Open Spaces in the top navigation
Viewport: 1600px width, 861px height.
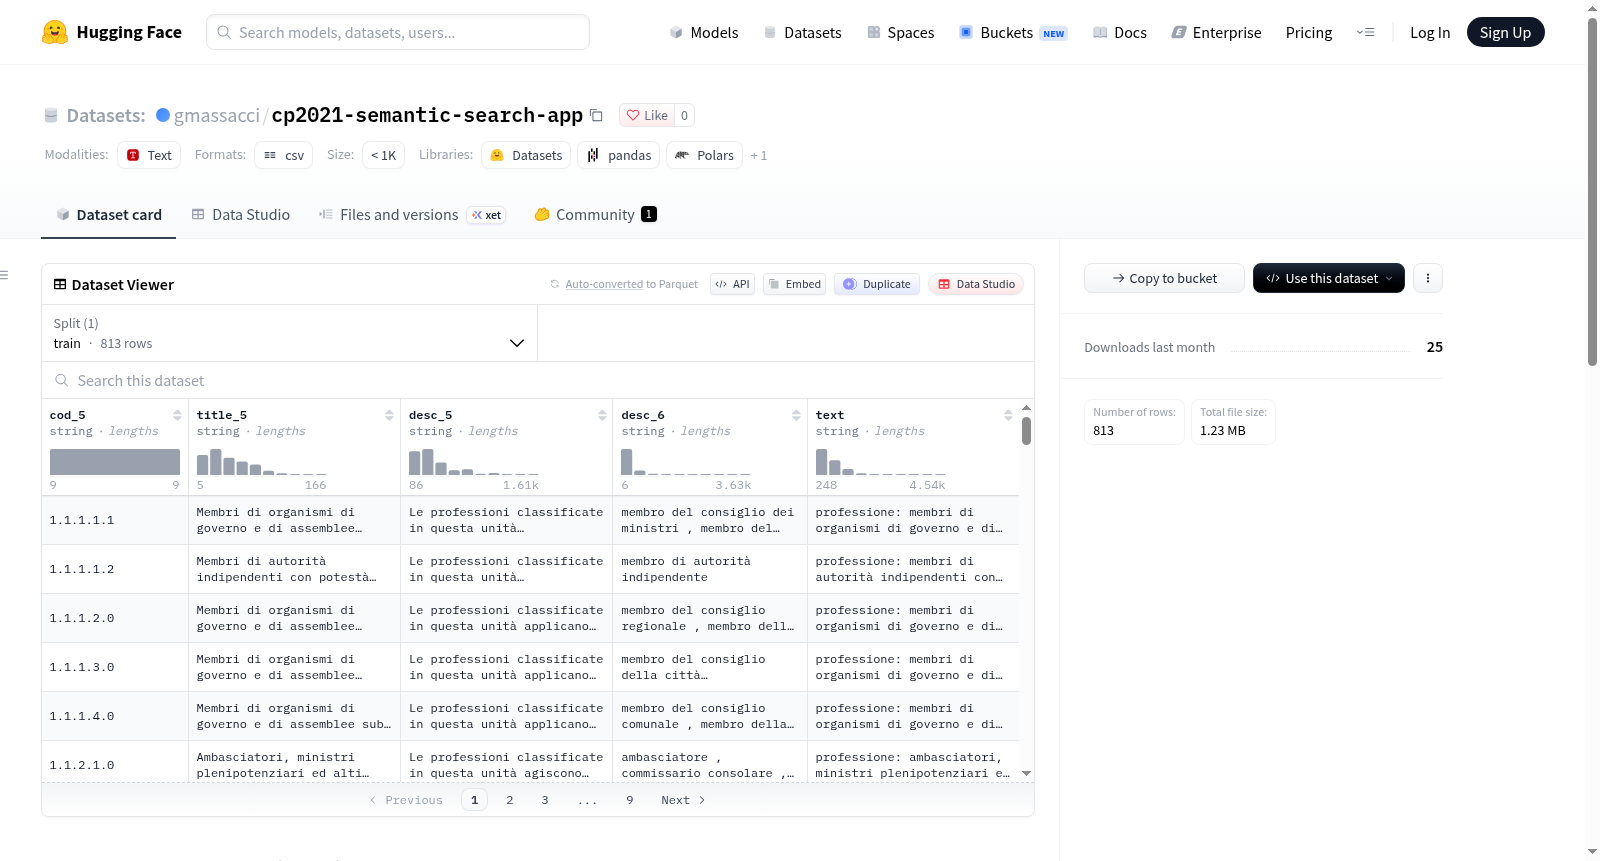point(901,32)
